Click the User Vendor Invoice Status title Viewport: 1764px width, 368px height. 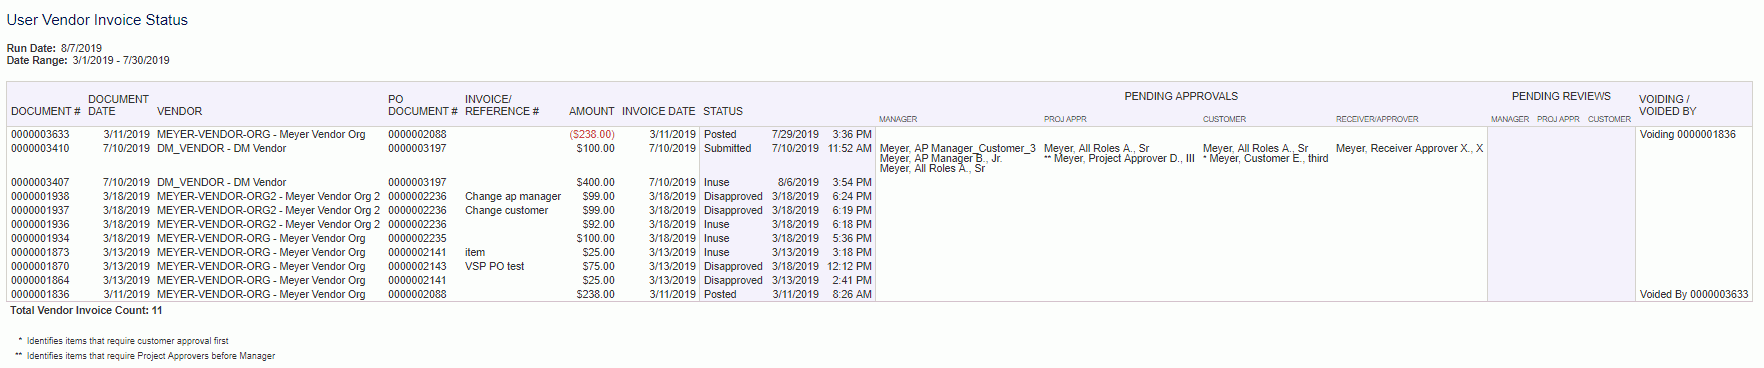97,20
